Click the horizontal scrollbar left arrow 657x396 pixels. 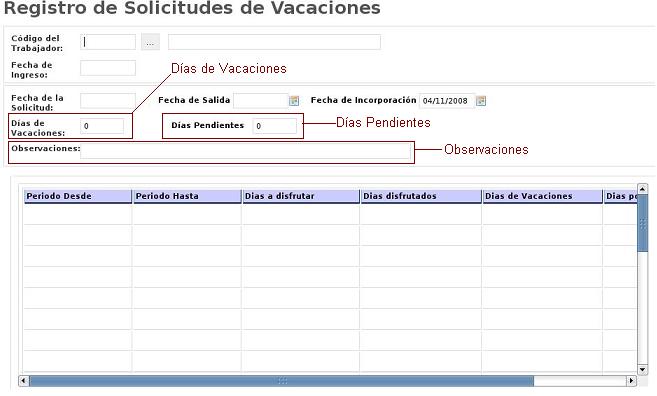pos(24,380)
